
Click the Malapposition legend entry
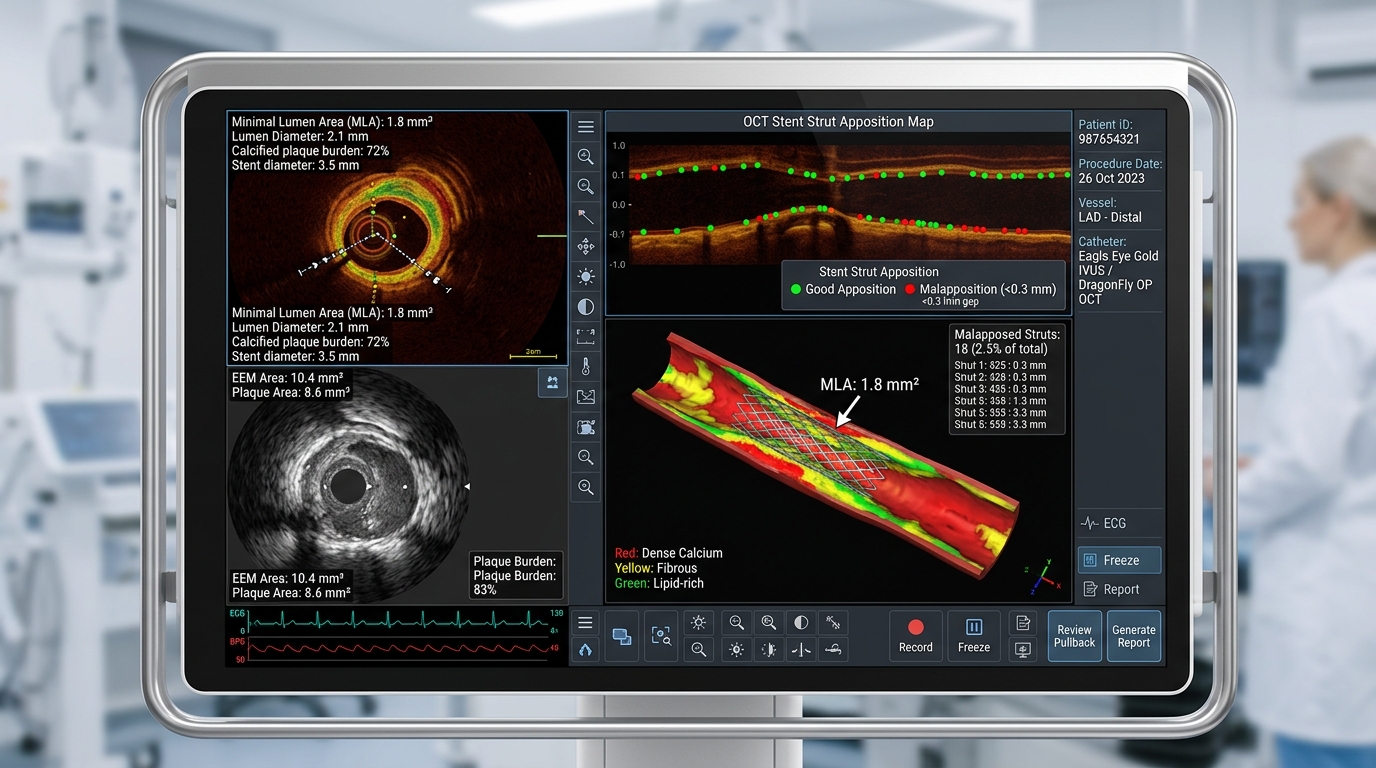click(x=980, y=290)
